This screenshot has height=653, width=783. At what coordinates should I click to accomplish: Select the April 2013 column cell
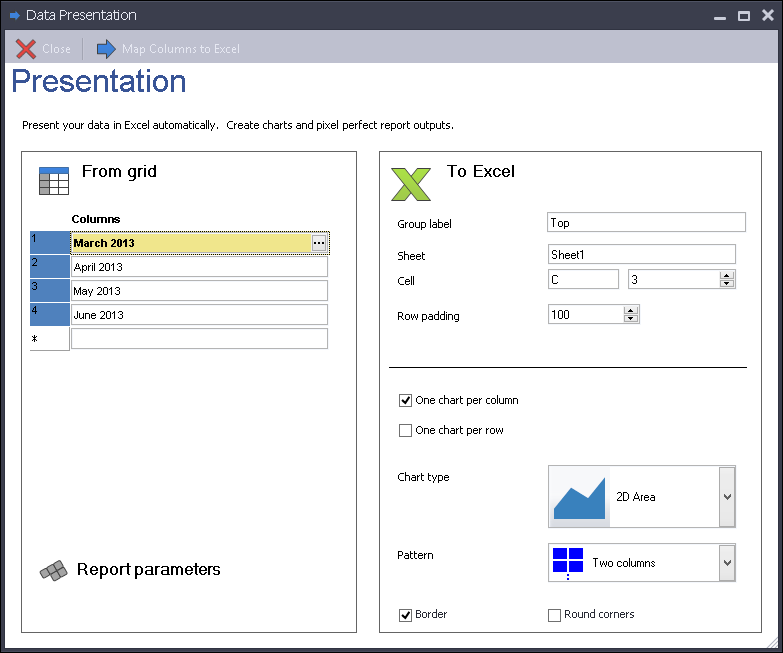199,267
